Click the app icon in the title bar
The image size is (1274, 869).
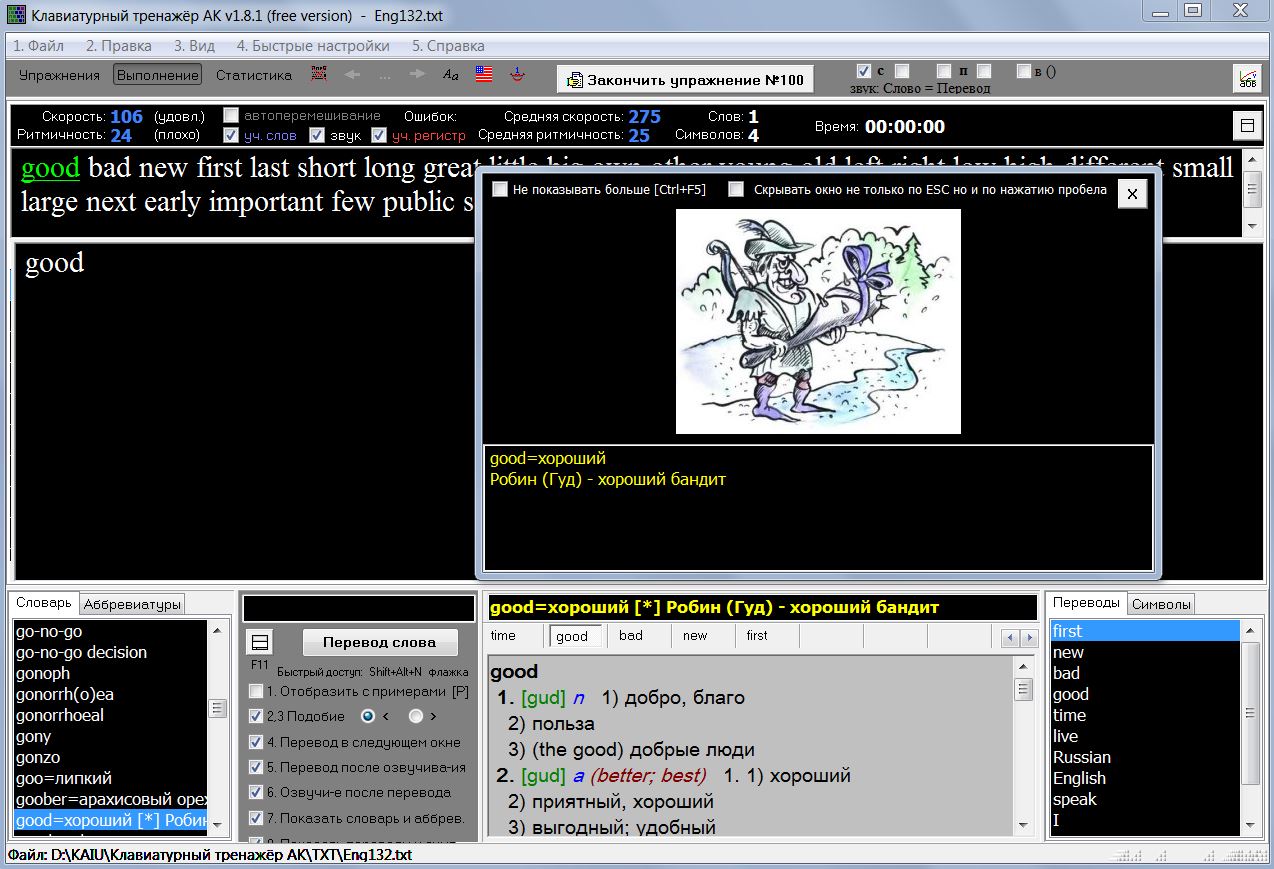(x=15, y=16)
